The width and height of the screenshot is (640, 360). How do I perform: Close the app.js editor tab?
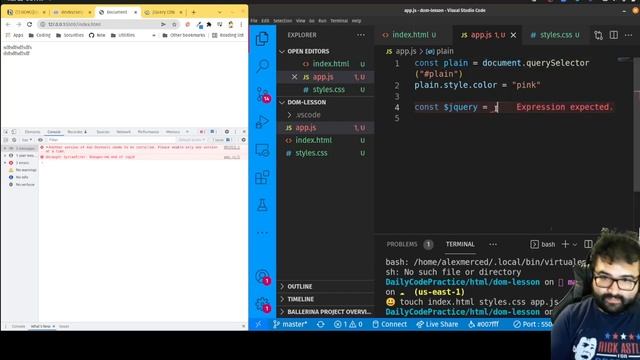point(513,36)
